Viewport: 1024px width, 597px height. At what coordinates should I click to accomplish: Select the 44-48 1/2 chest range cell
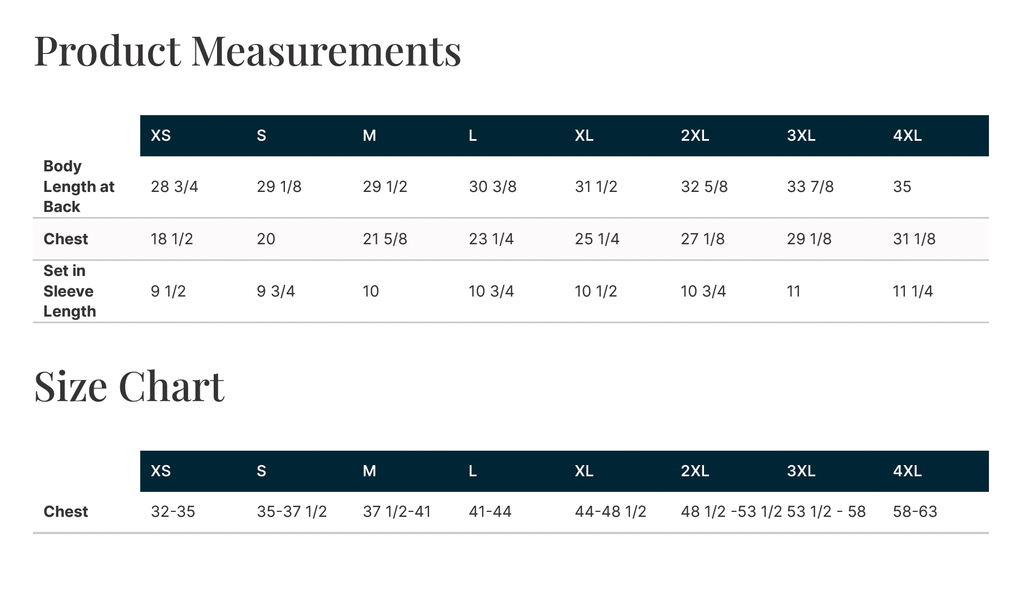(x=611, y=511)
